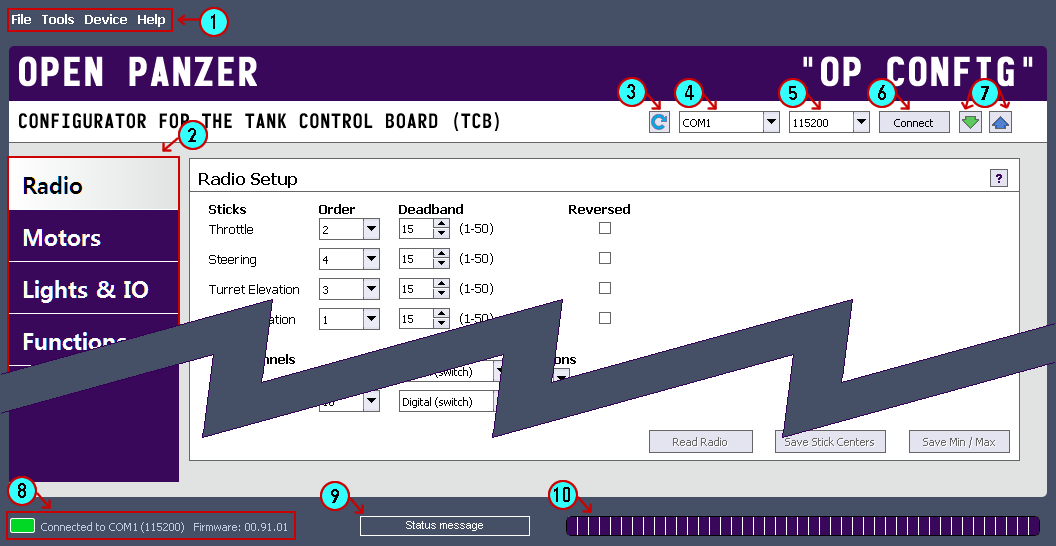The height and width of the screenshot is (546, 1056).
Task: Open the Device menu
Action: click(105, 20)
